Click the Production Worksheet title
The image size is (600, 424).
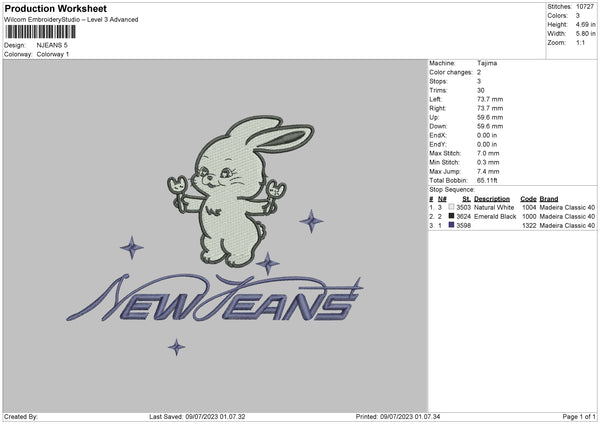click(55, 9)
